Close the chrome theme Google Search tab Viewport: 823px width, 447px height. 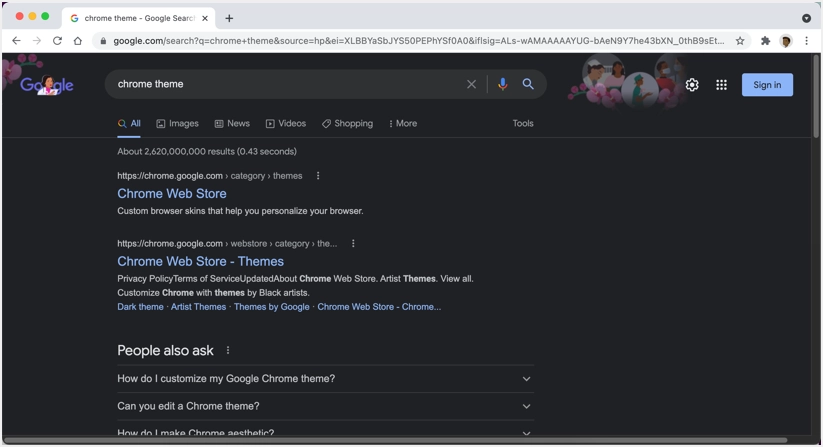click(x=205, y=18)
